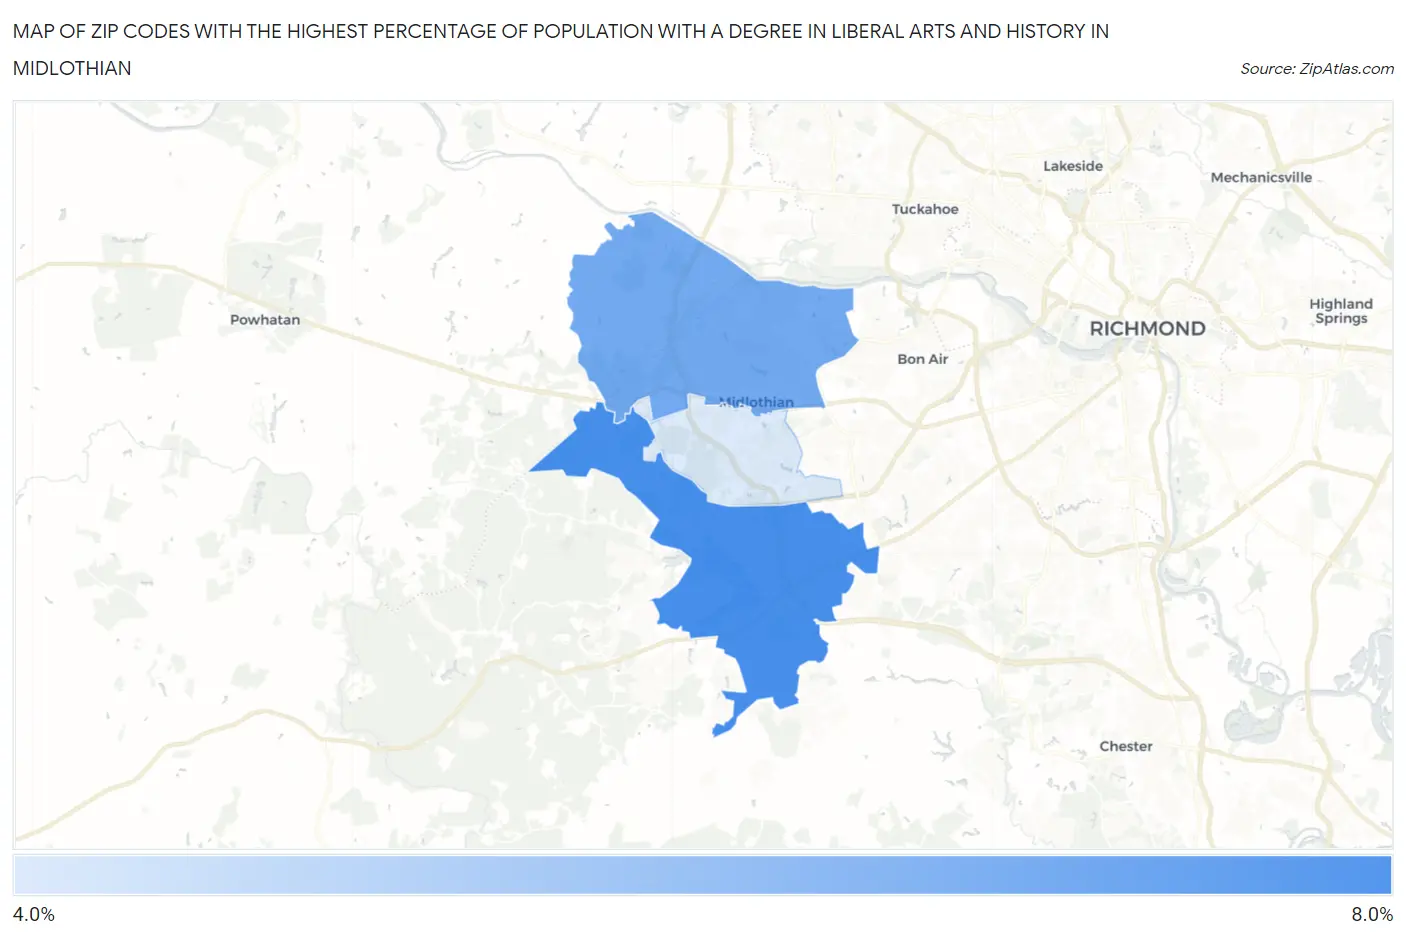The image size is (1406, 937).
Task: Click the Tuckahoe map label
Action: coord(925,209)
